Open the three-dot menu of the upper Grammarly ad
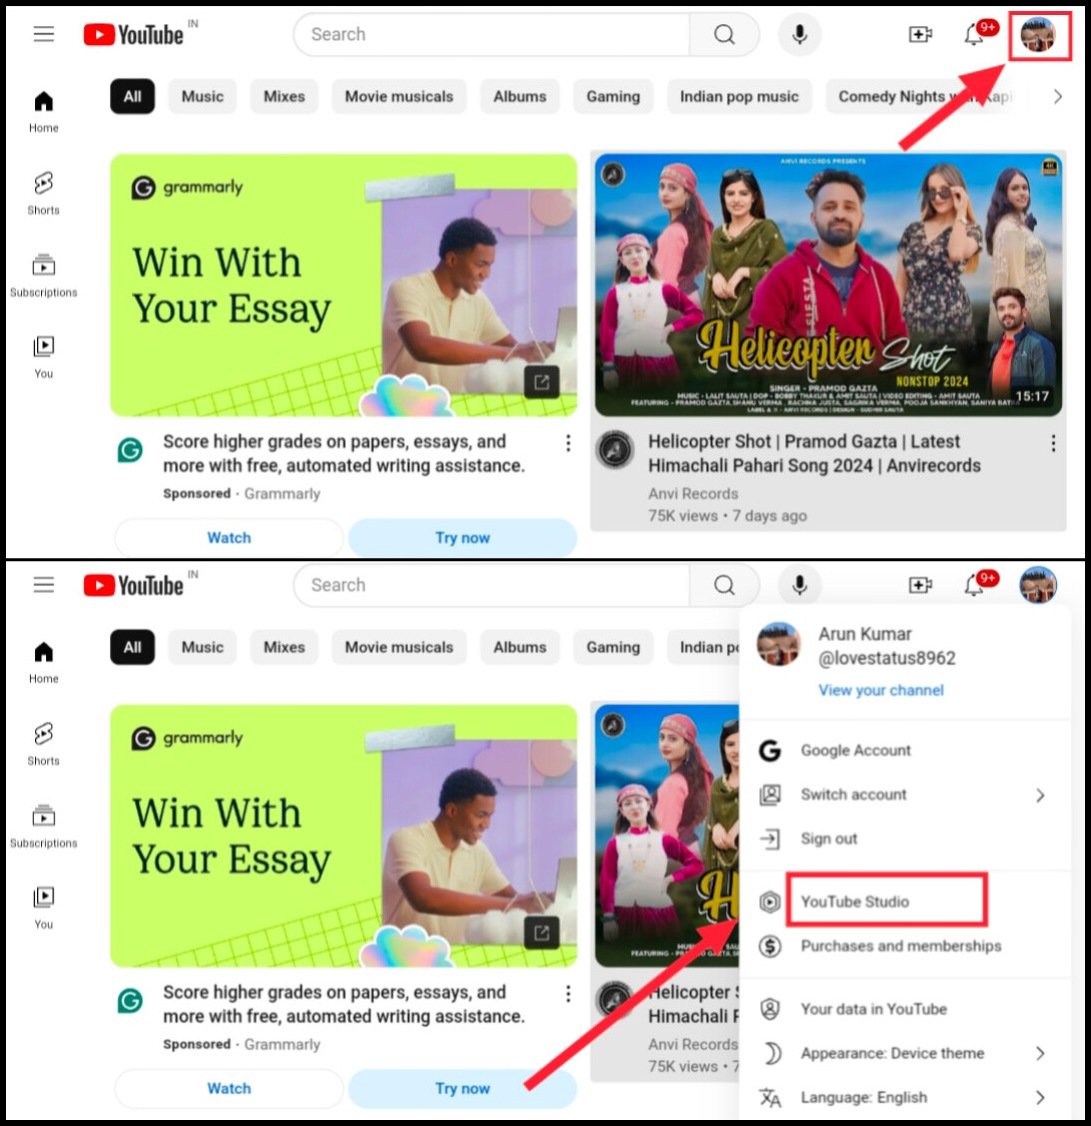 coord(568,443)
